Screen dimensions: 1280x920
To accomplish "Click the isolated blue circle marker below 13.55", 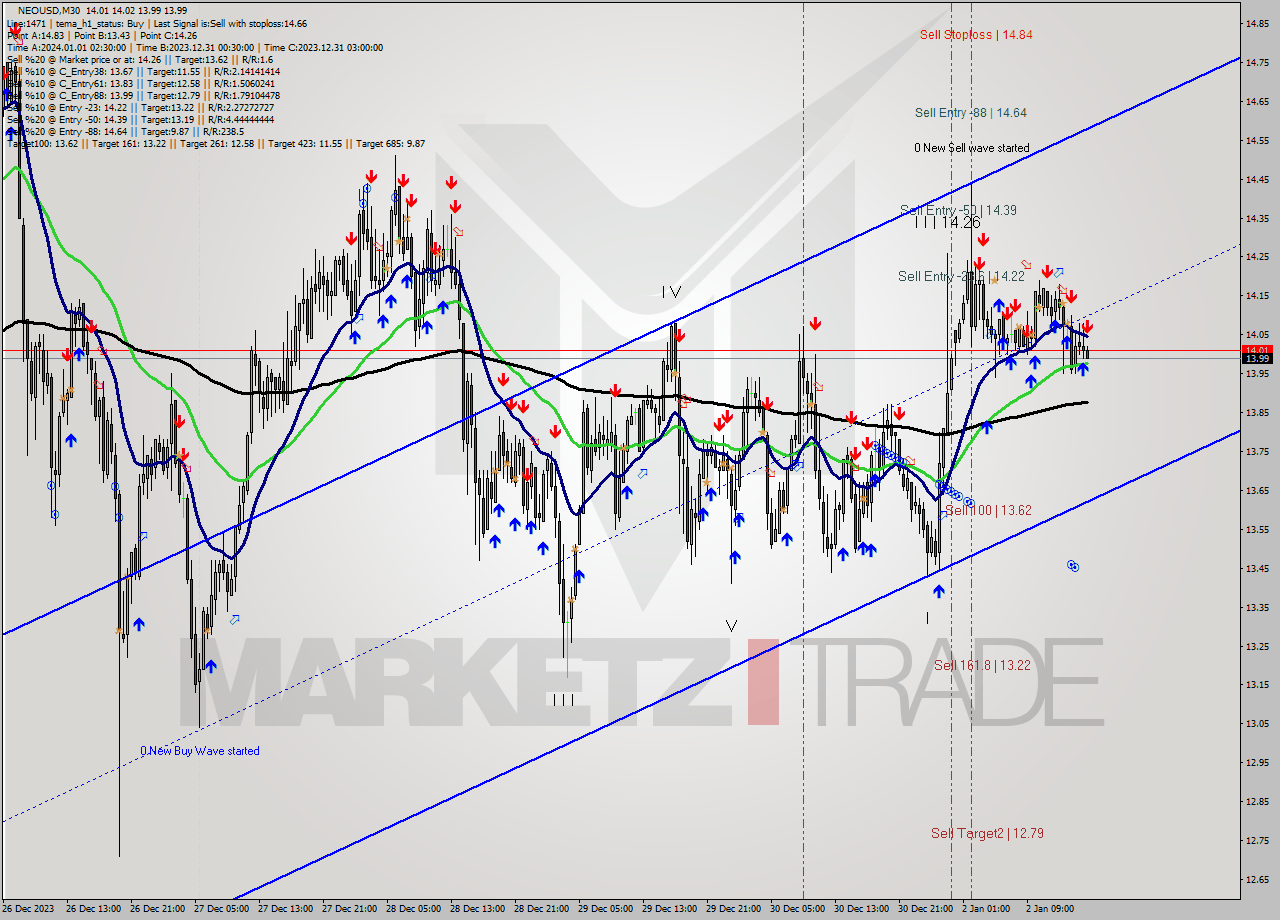I will (1073, 566).
